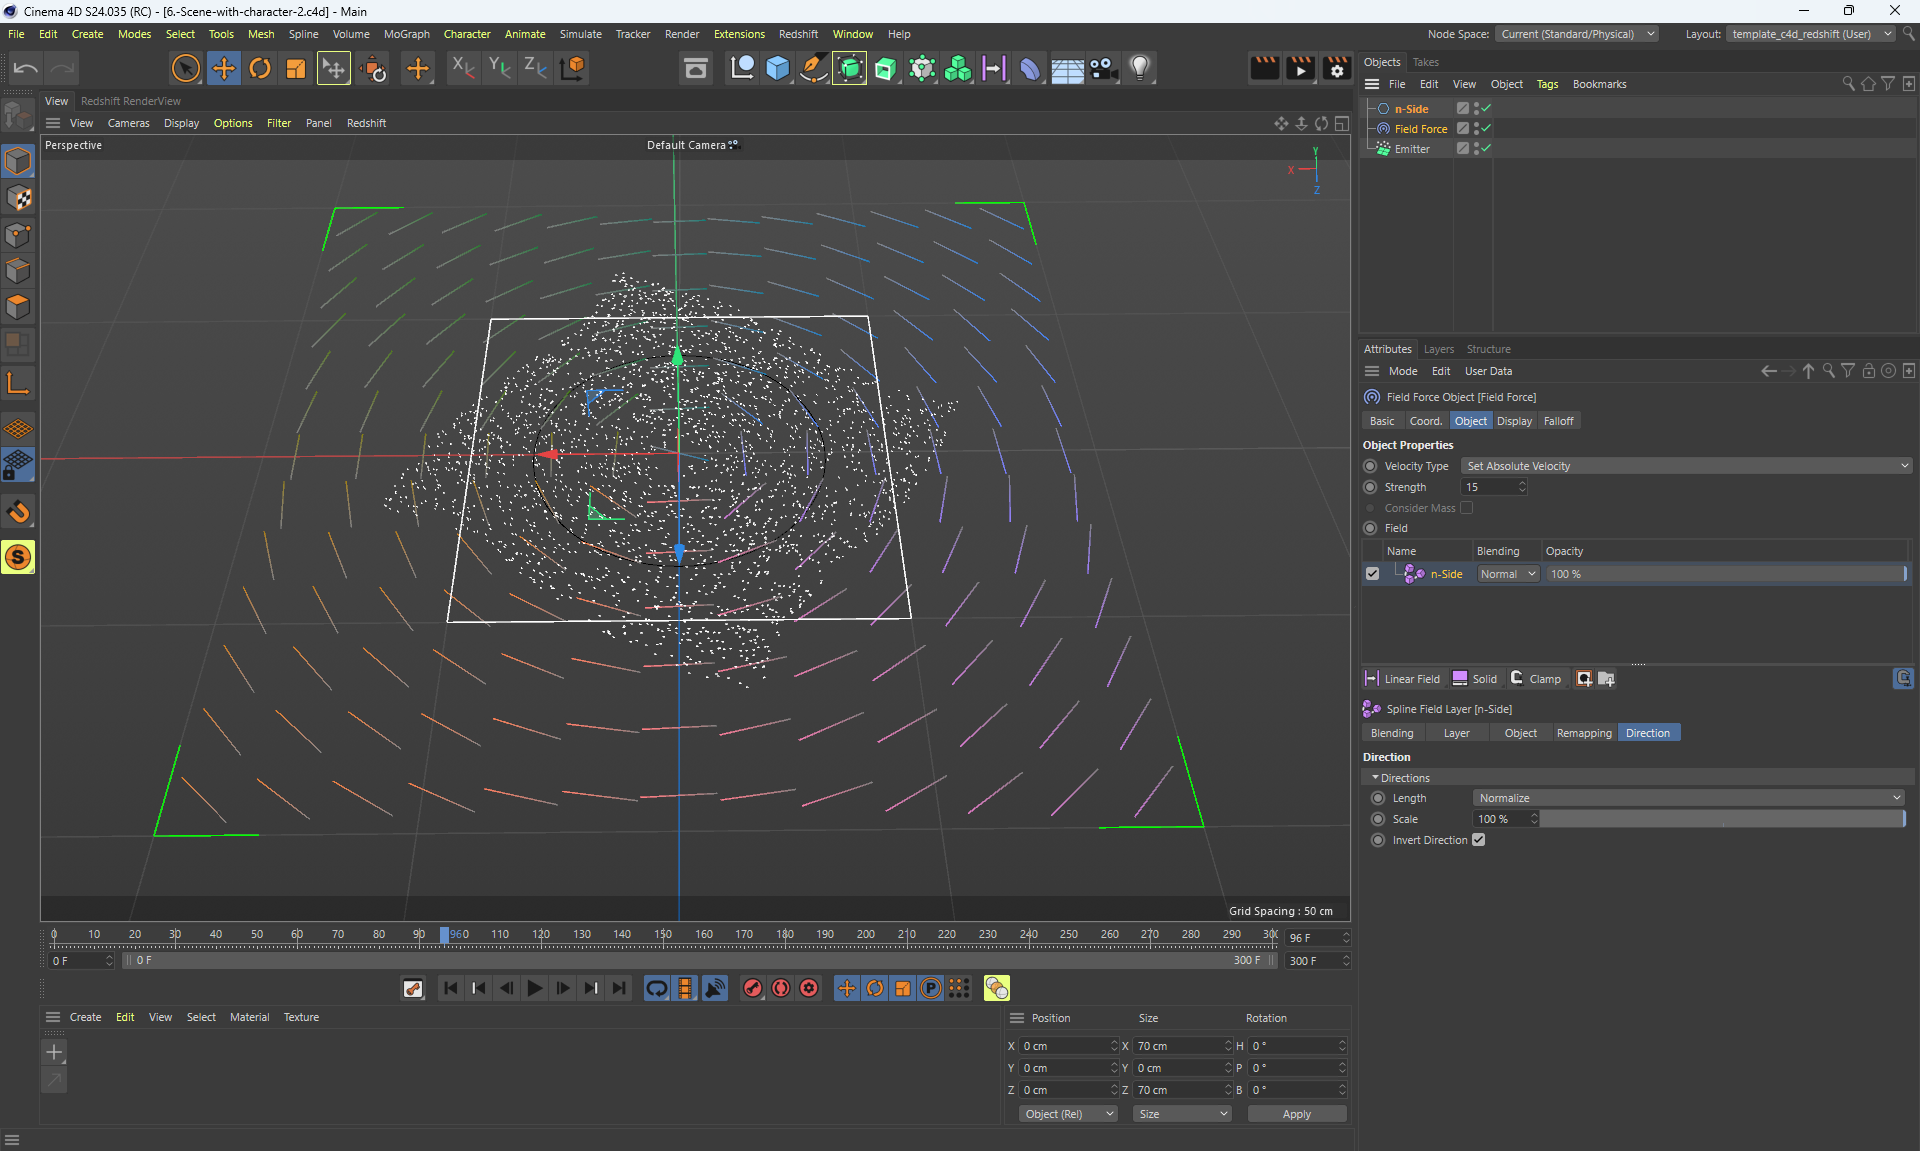This screenshot has height=1151, width=1920.
Task: Click the Undo arrow icon
Action: [26, 68]
